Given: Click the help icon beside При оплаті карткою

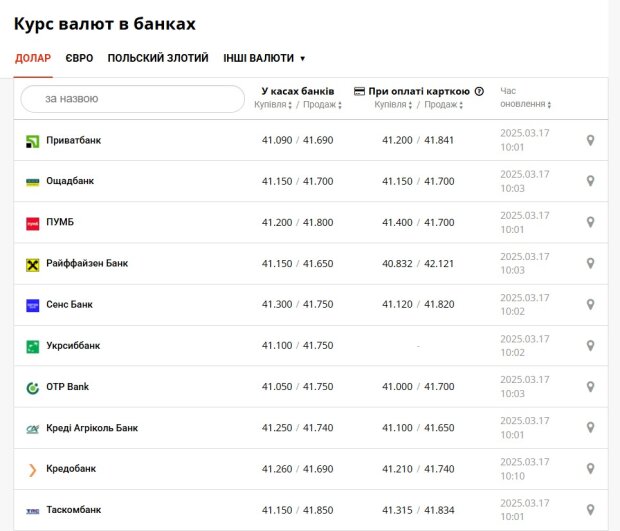Looking at the screenshot, I should 479,91.
